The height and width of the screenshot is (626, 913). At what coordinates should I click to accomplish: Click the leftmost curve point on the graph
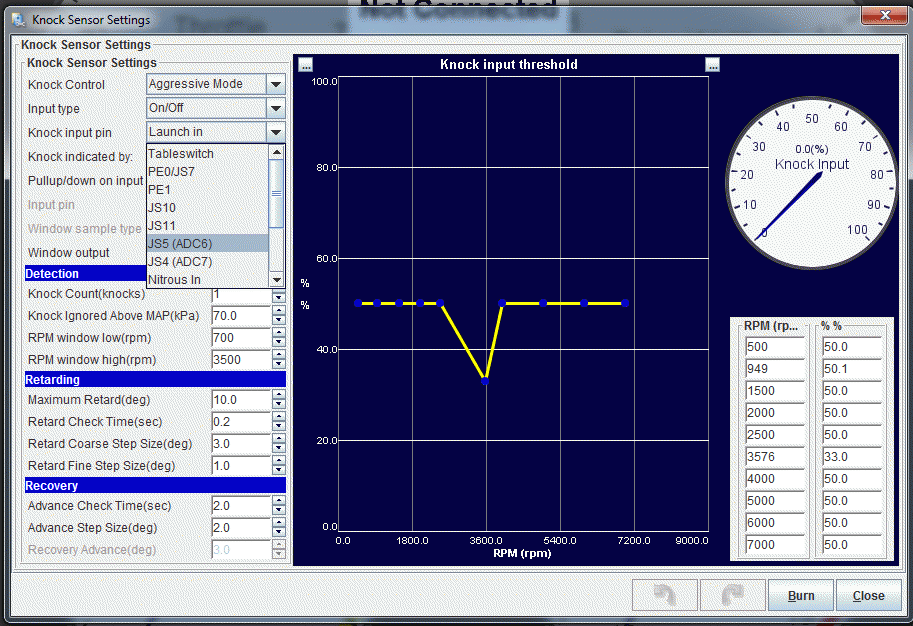[358, 303]
